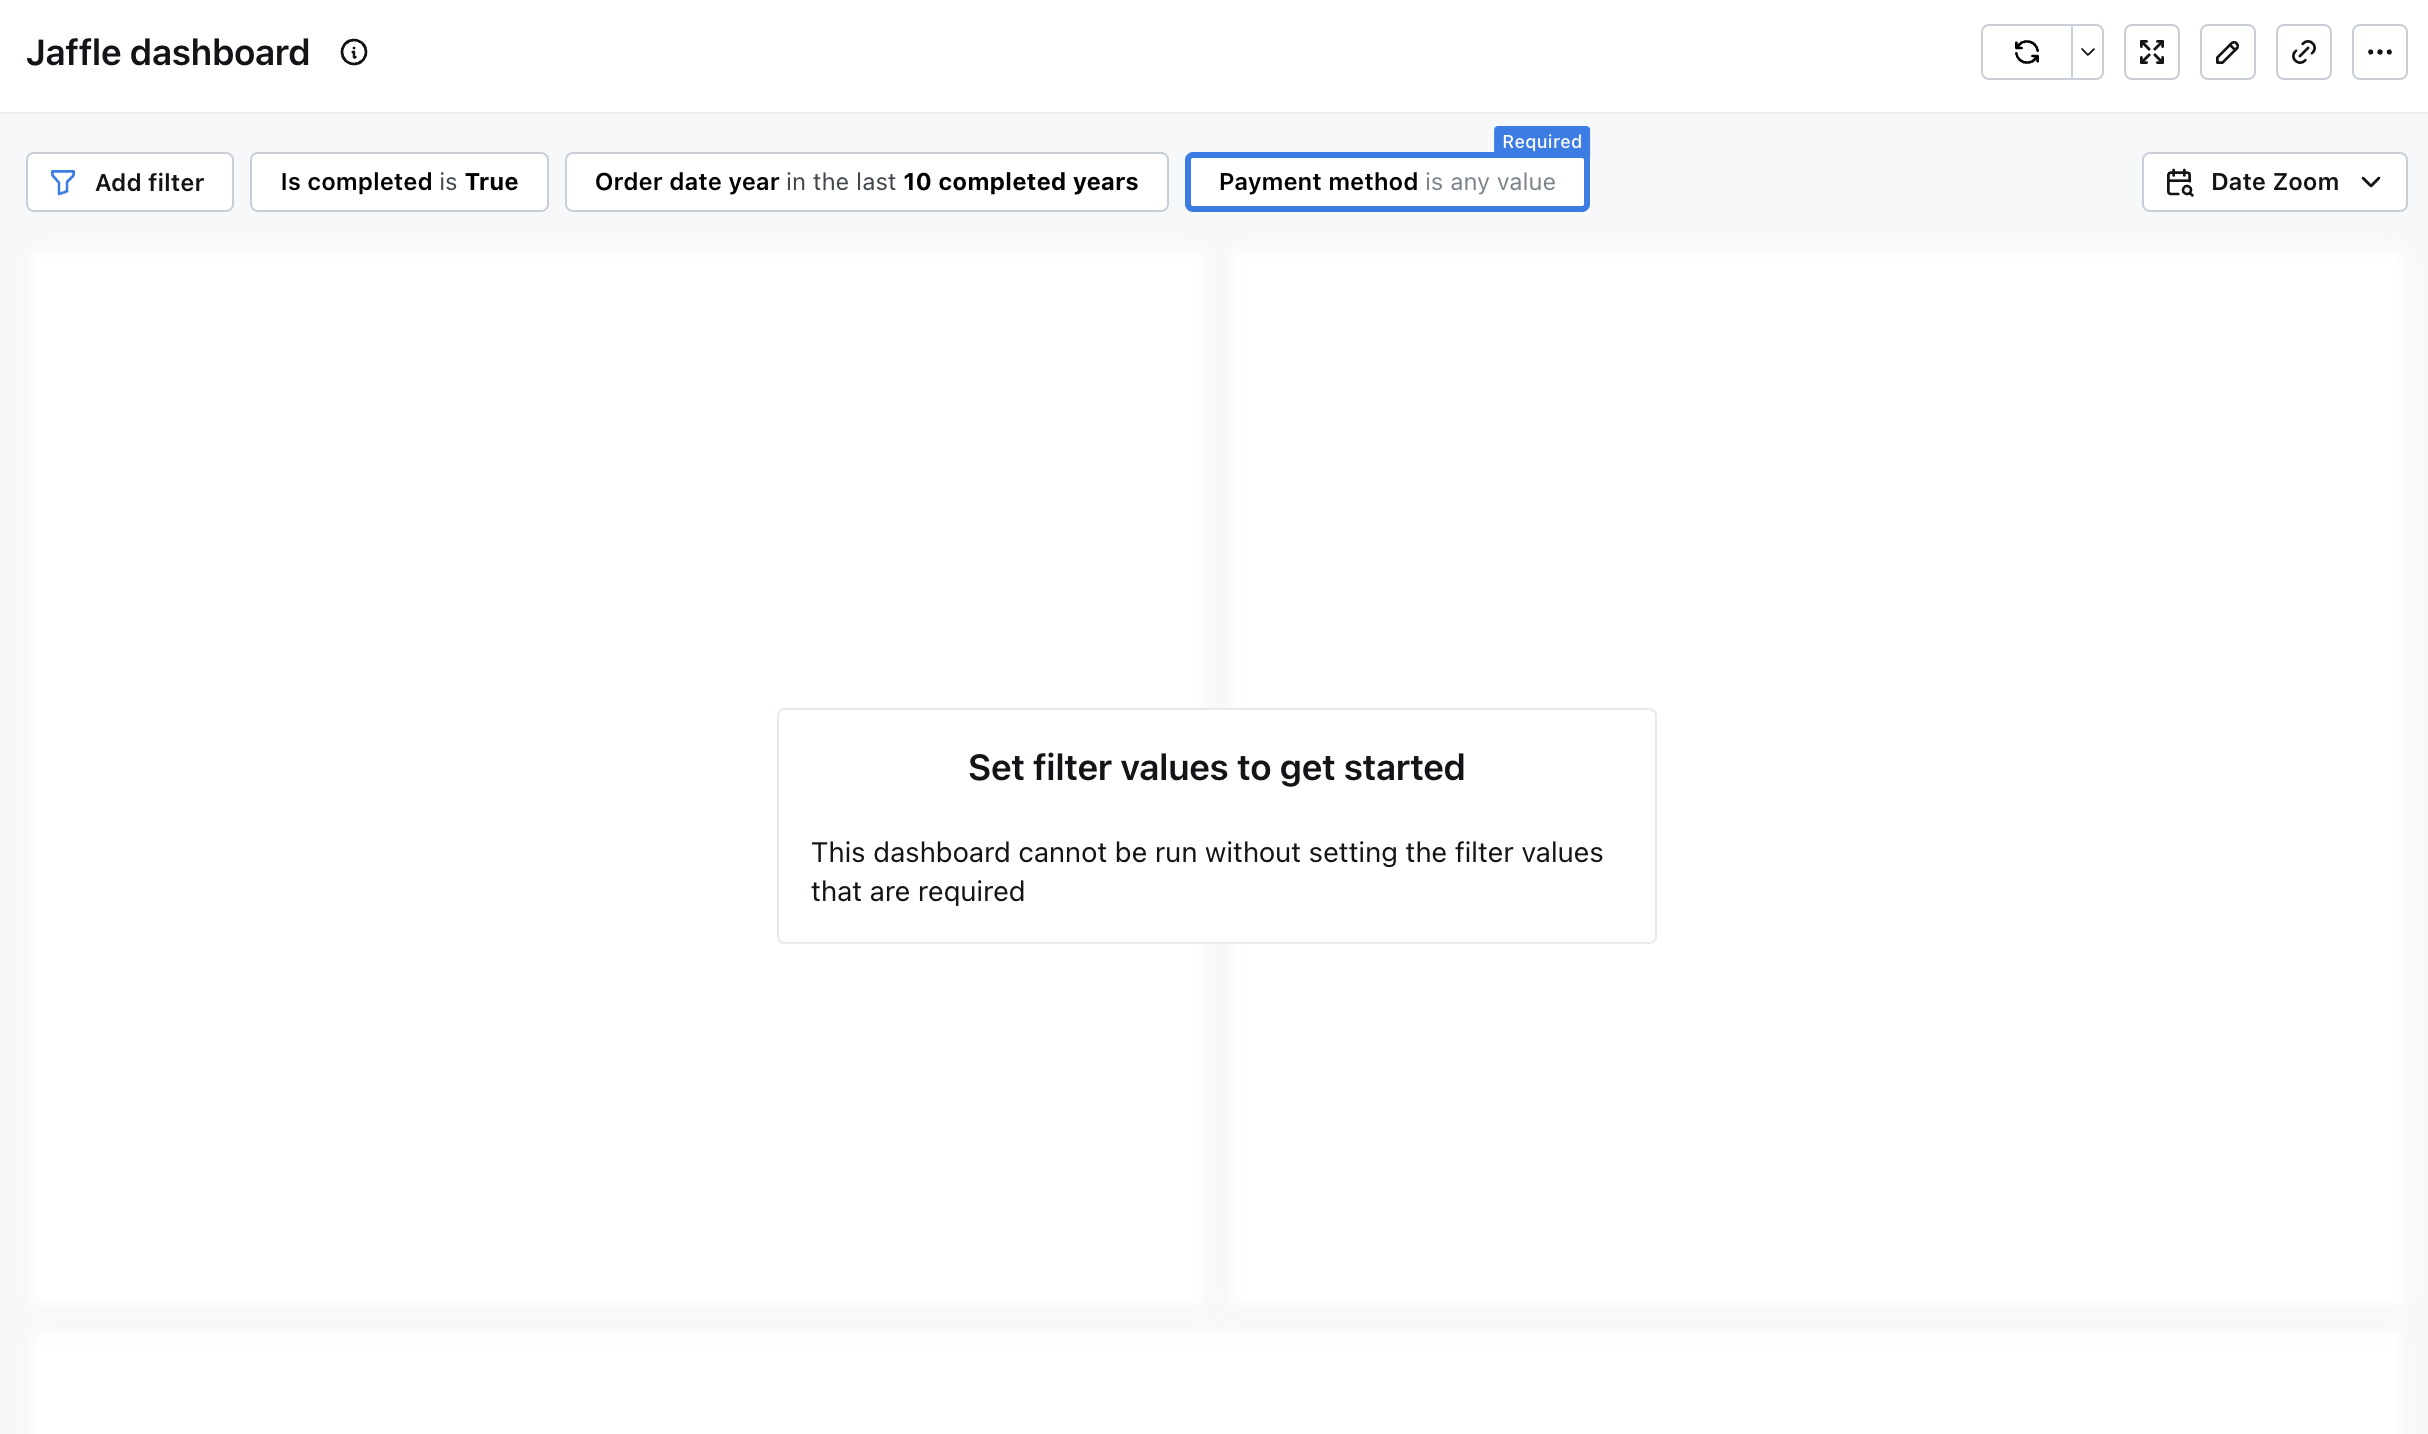
Task: Expand the Date Zoom chevron arrow
Action: [x=2371, y=182]
